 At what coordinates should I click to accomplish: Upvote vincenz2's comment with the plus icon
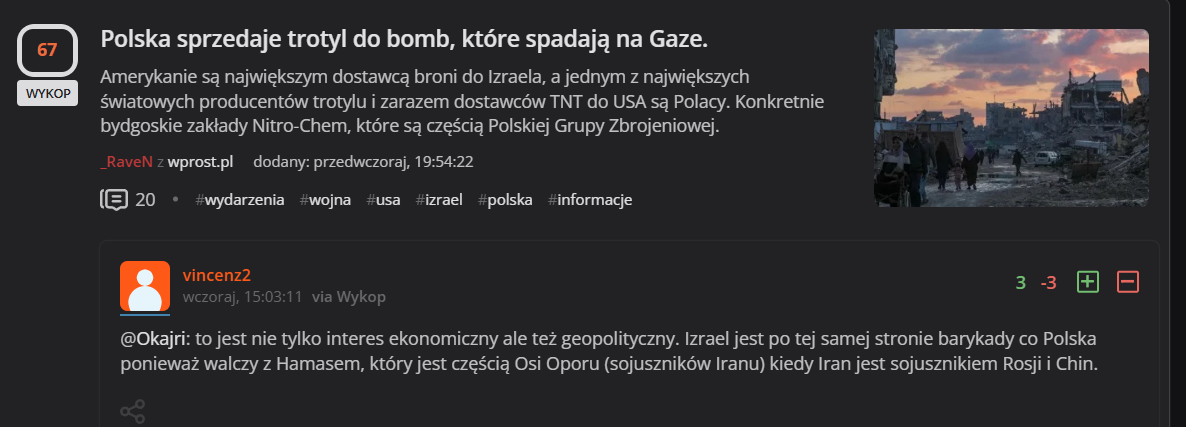pyautogui.click(x=1087, y=282)
